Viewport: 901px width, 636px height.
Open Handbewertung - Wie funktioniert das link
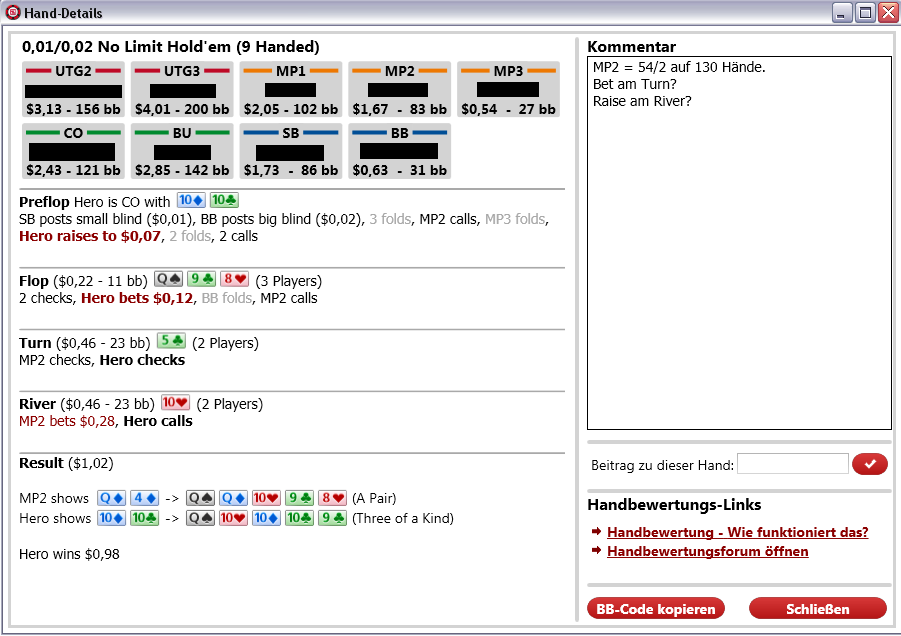[737, 532]
